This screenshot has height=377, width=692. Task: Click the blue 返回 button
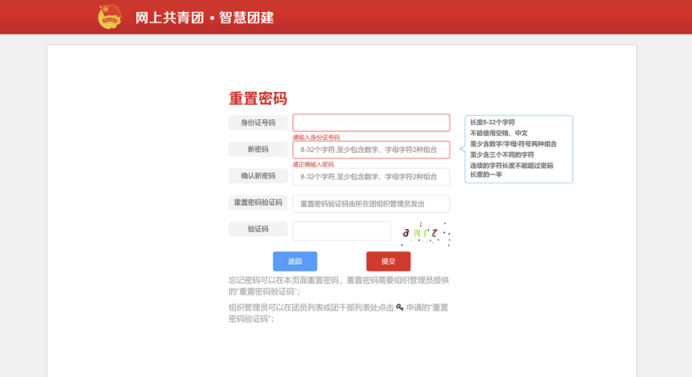point(295,261)
